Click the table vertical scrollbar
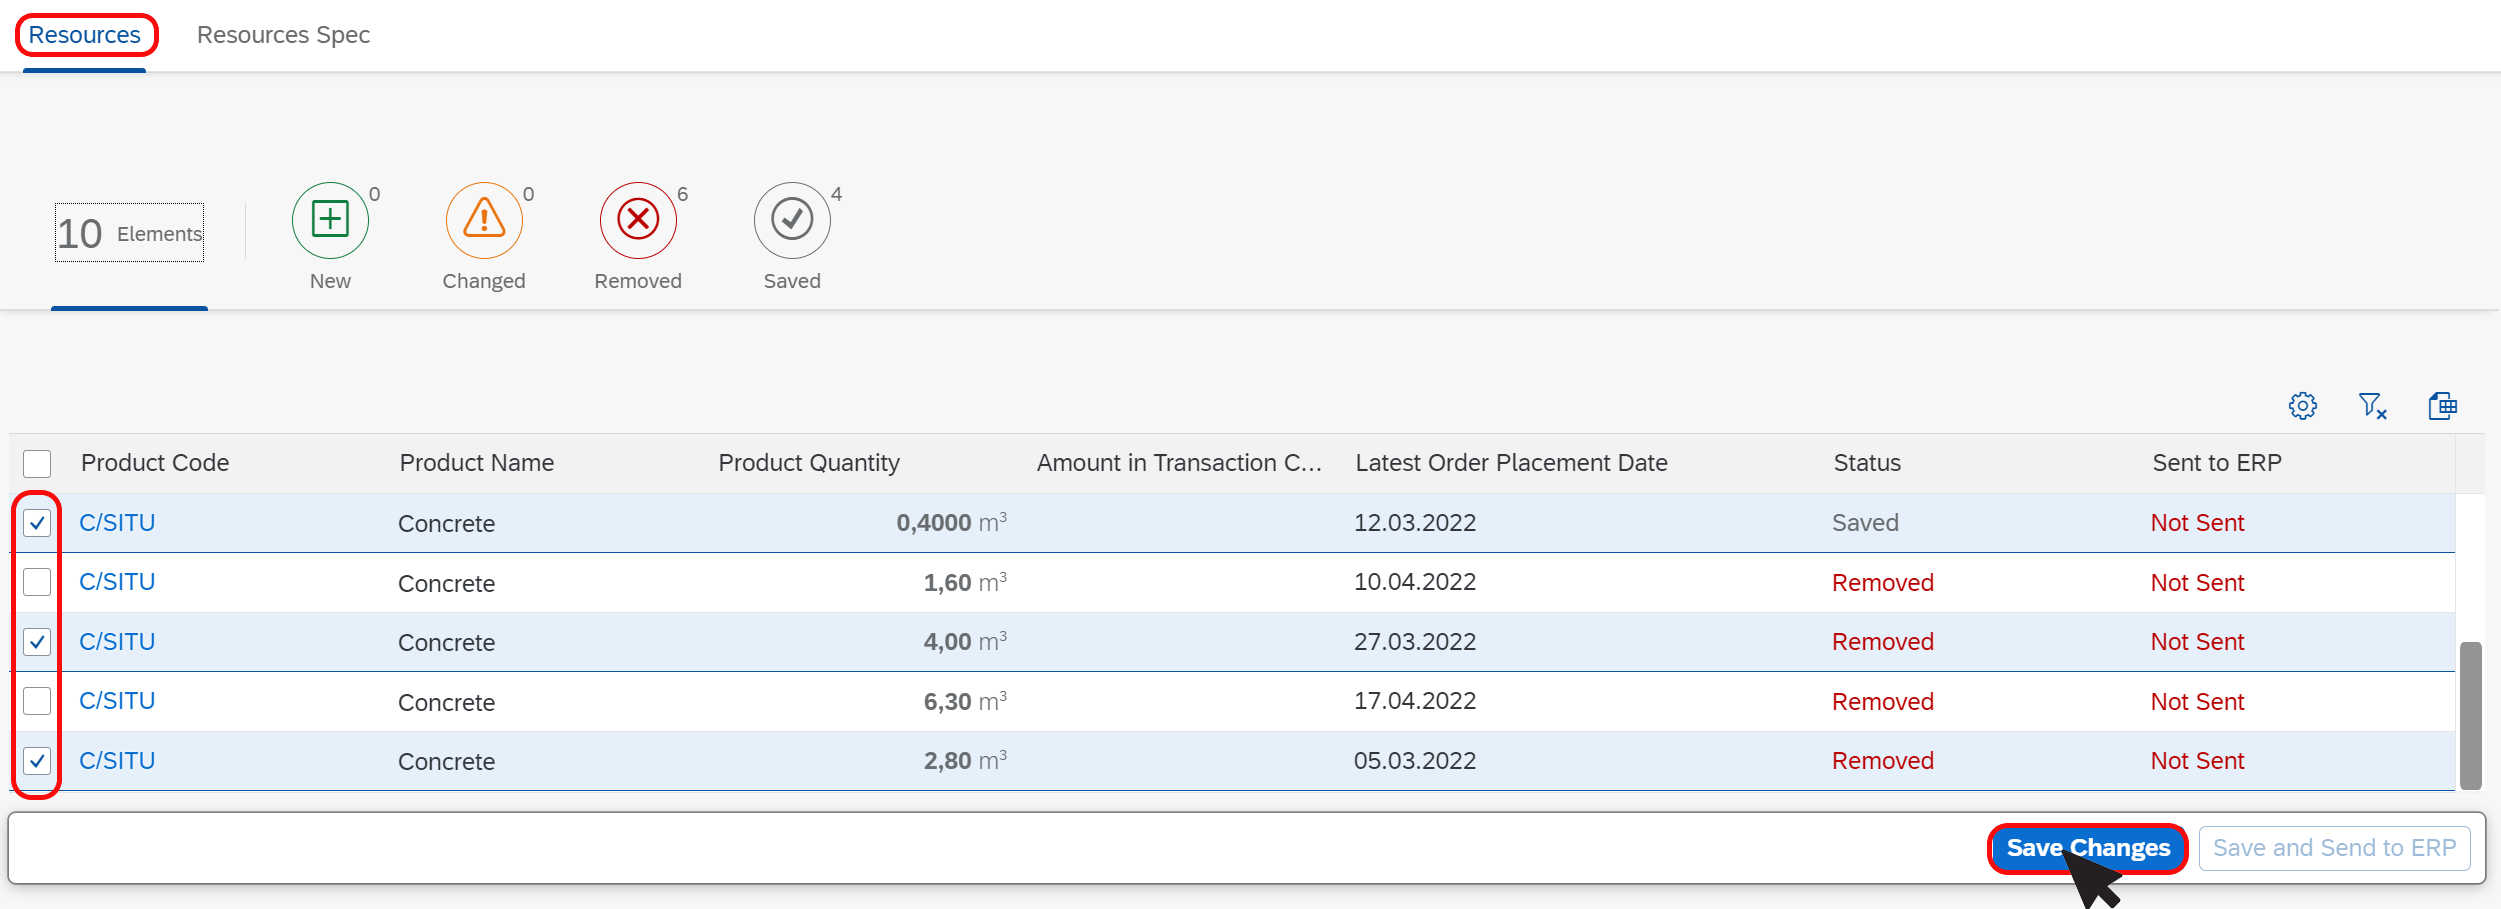This screenshot has height=909, width=2501. [x=2471, y=716]
